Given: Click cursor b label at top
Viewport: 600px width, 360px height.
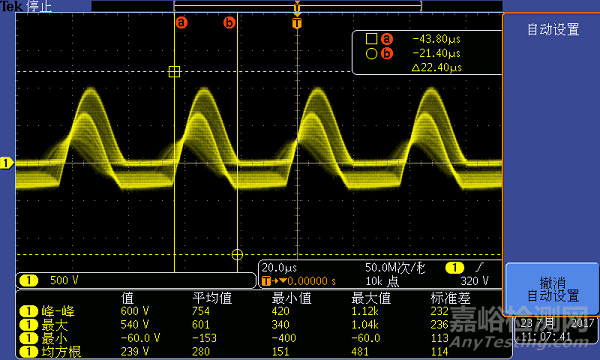Looking at the screenshot, I should coord(229,22).
